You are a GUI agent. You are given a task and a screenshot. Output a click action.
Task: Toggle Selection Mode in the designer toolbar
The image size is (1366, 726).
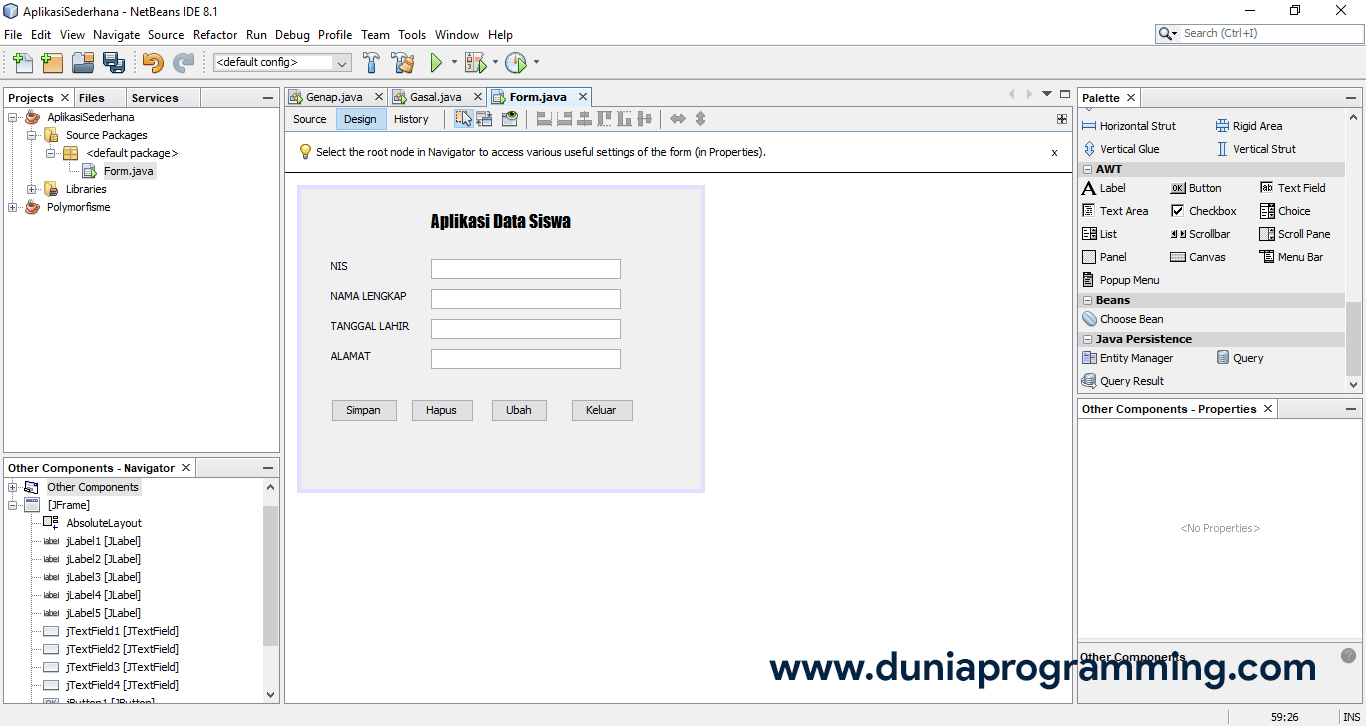pyautogui.click(x=462, y=118)
